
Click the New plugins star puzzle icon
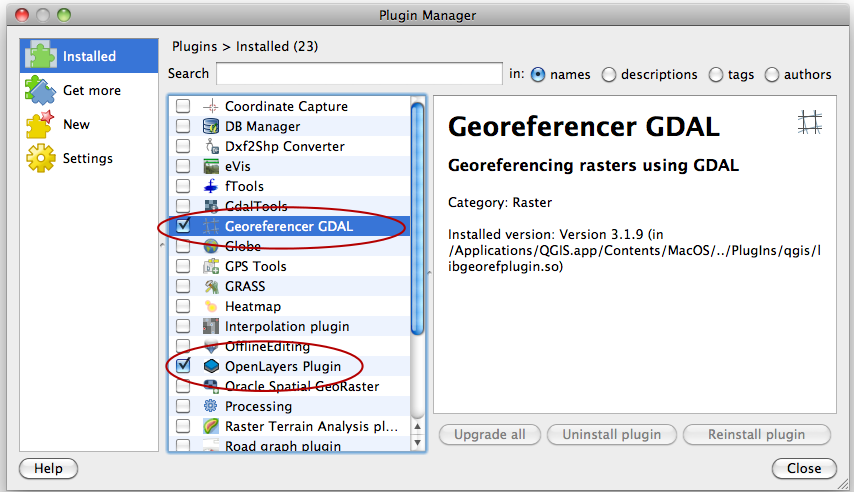click(40, 124)
